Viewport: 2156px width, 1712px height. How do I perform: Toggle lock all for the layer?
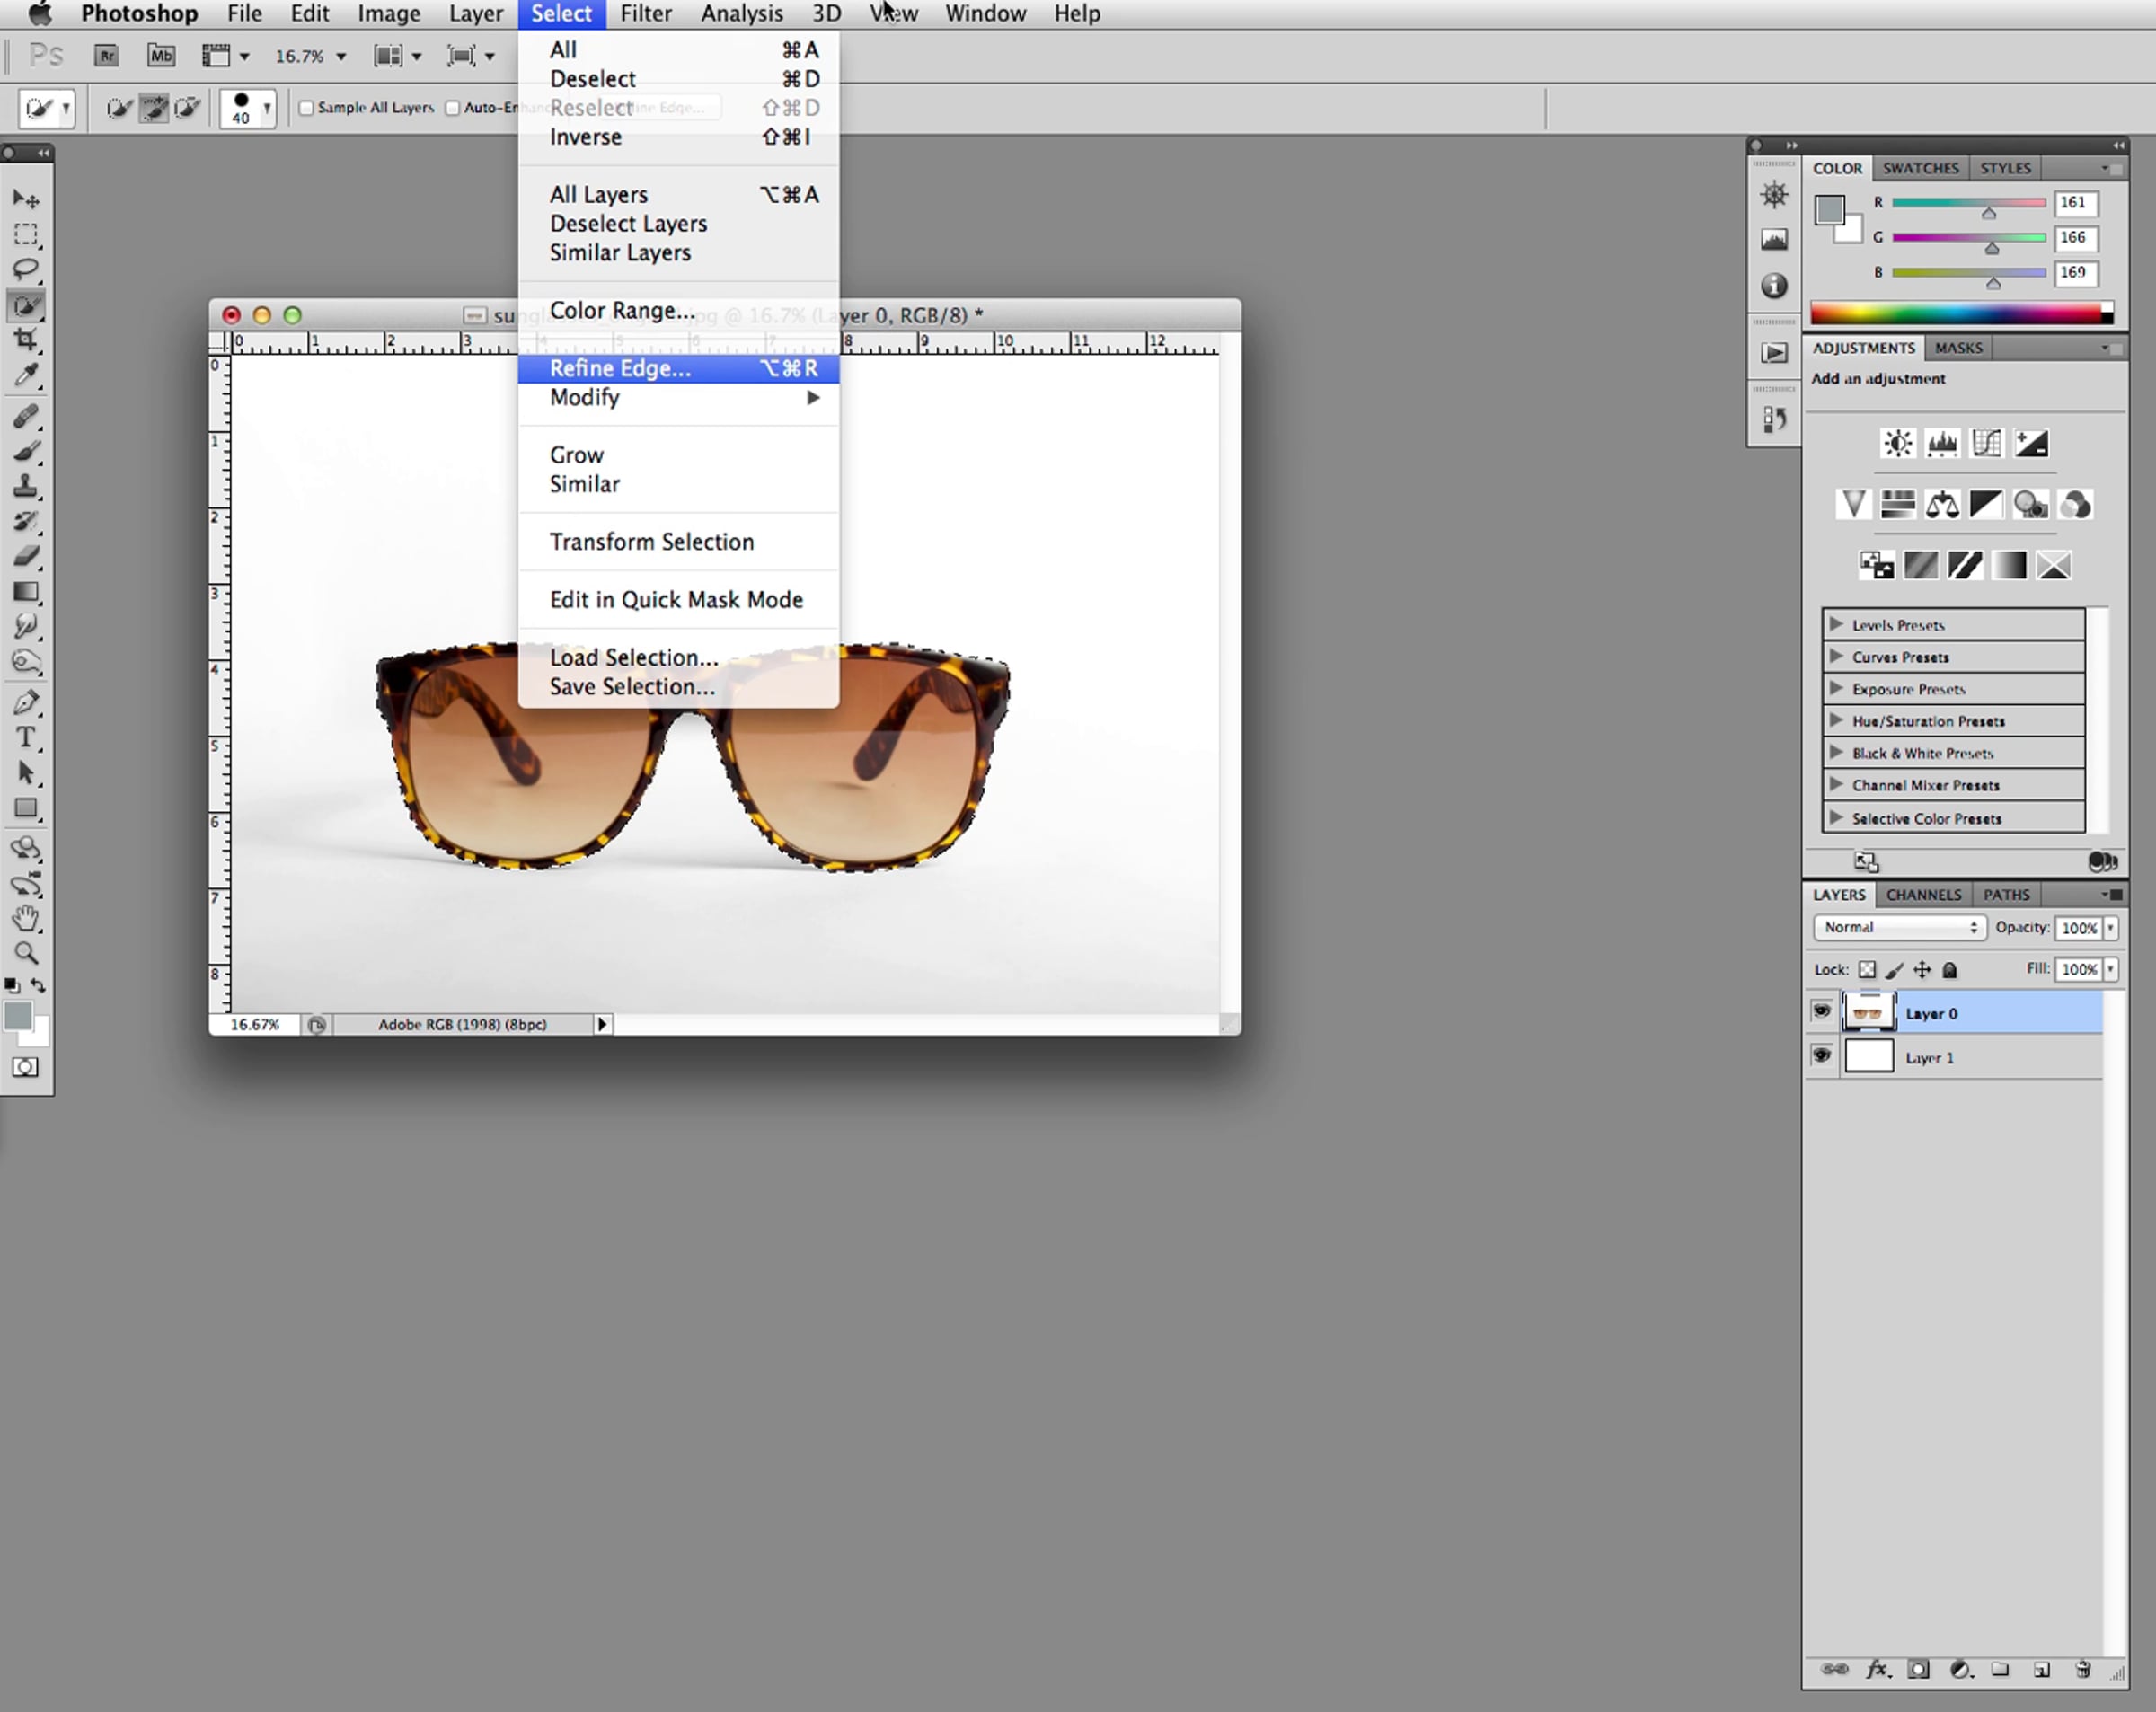click(1949, 969)
